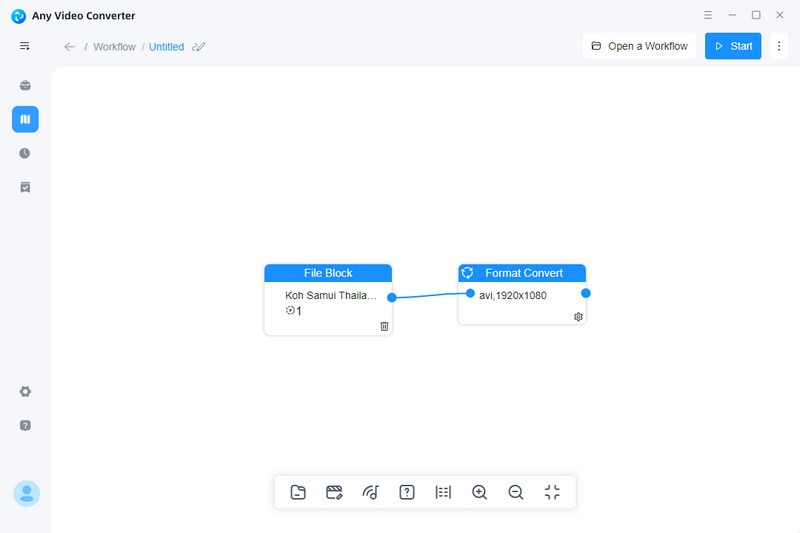Image resolution: width=800 pixels, height=533 pixels.
Task: Open the help question mark tool
Action: [407, 492]
